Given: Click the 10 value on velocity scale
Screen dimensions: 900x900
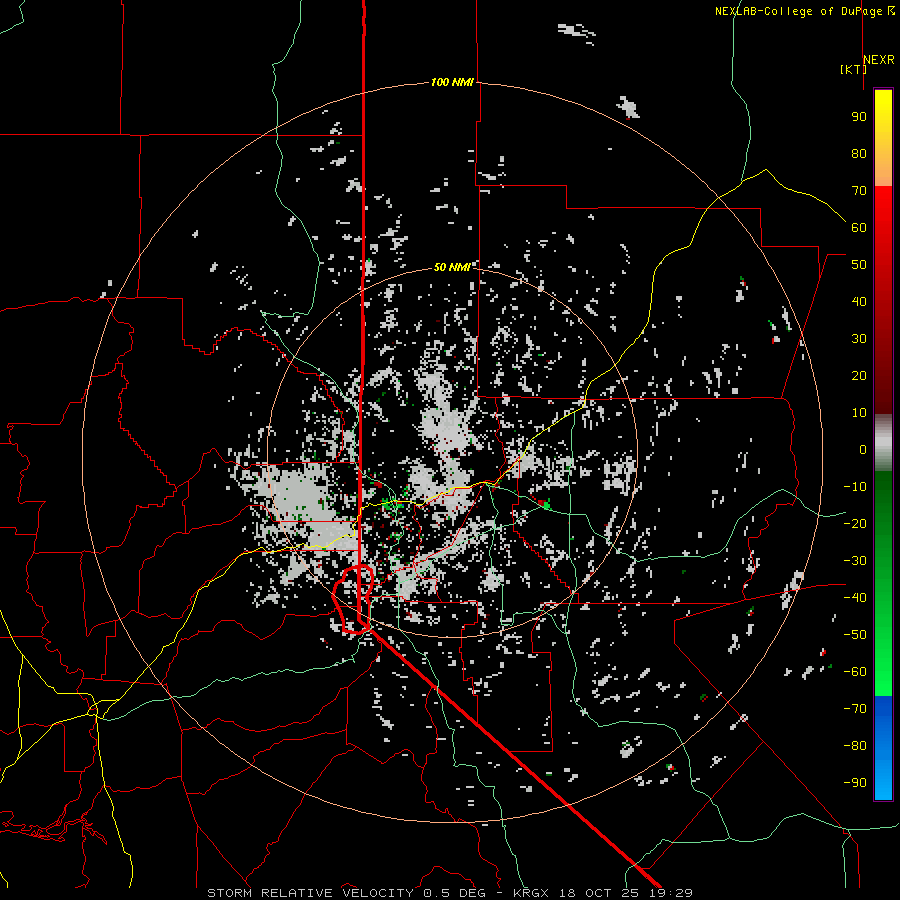Looking at the screenshot, I should click(859, 413).
